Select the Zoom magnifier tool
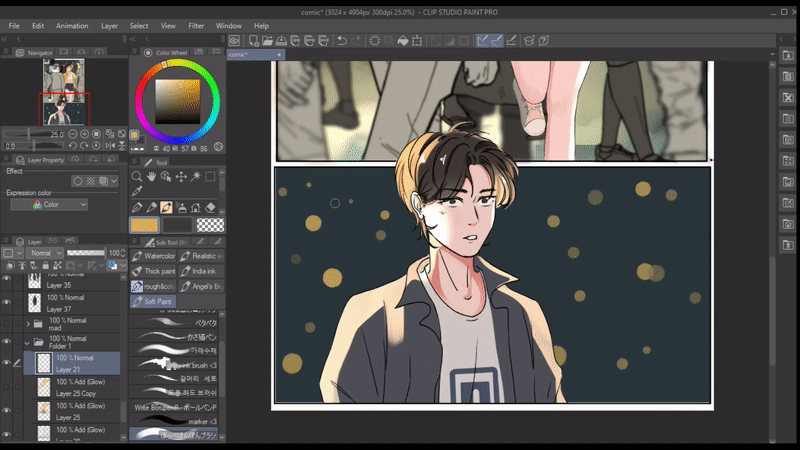 pos(137,177)
